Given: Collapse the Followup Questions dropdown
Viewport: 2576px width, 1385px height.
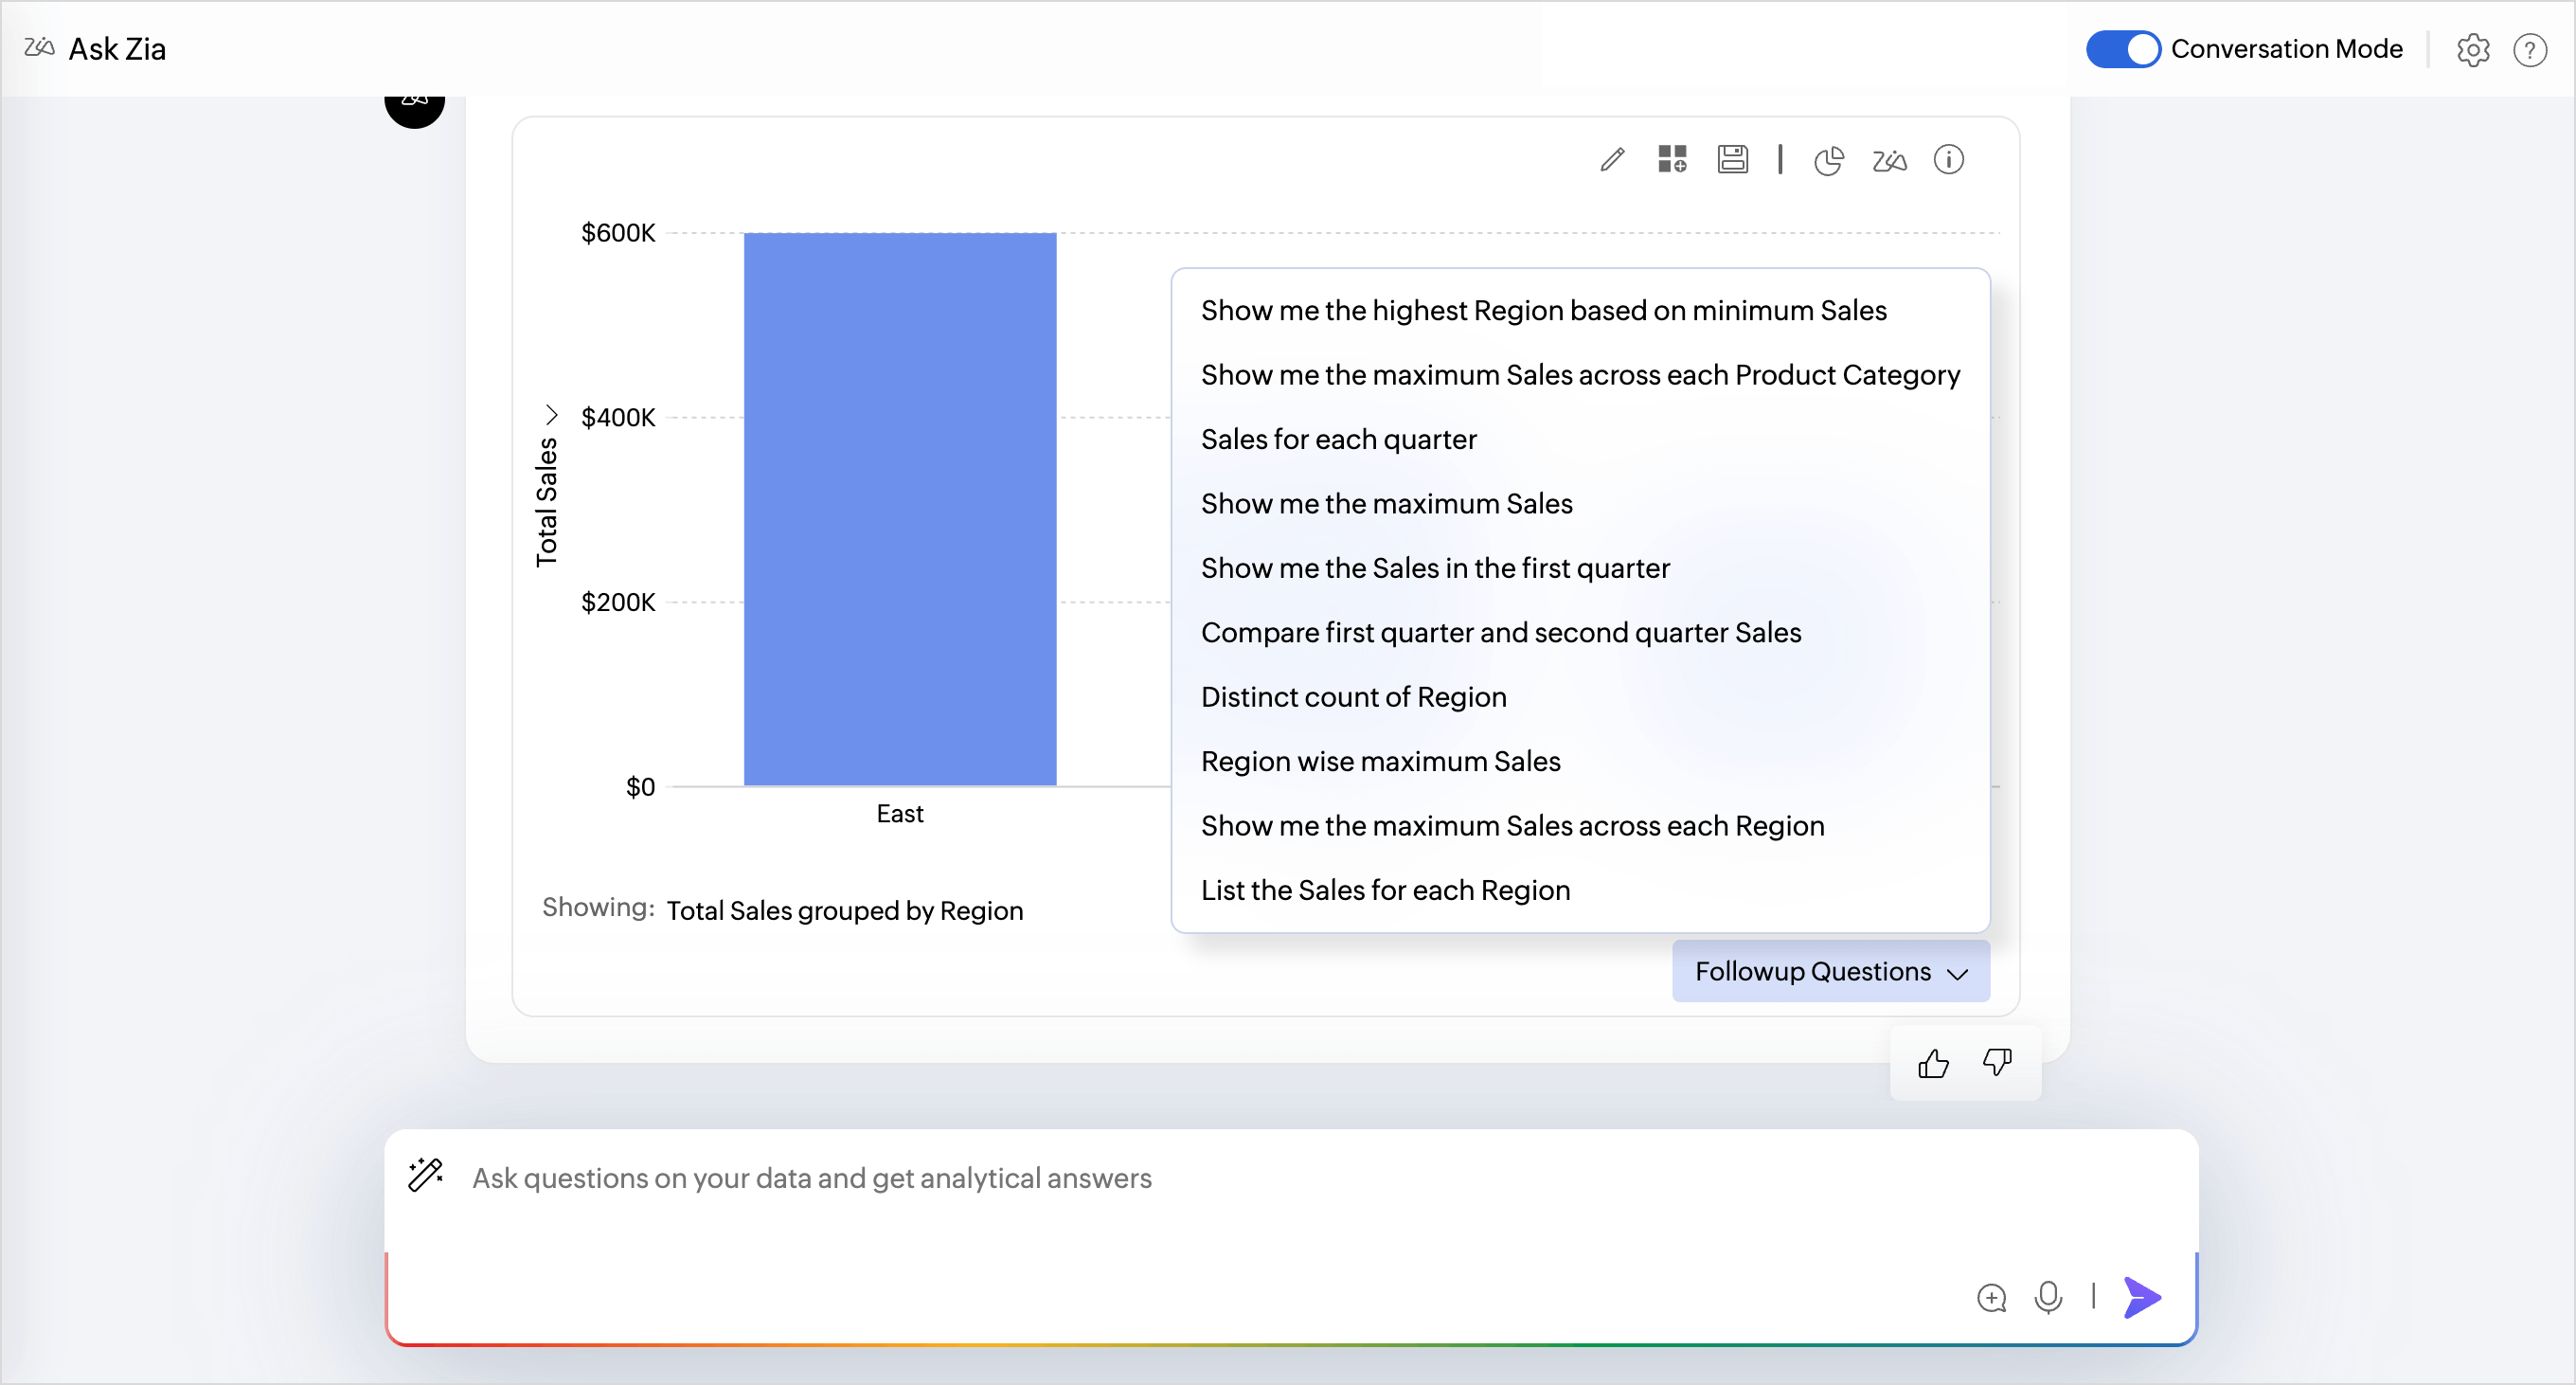Looking at the screenshot, I should point(1830,971).
